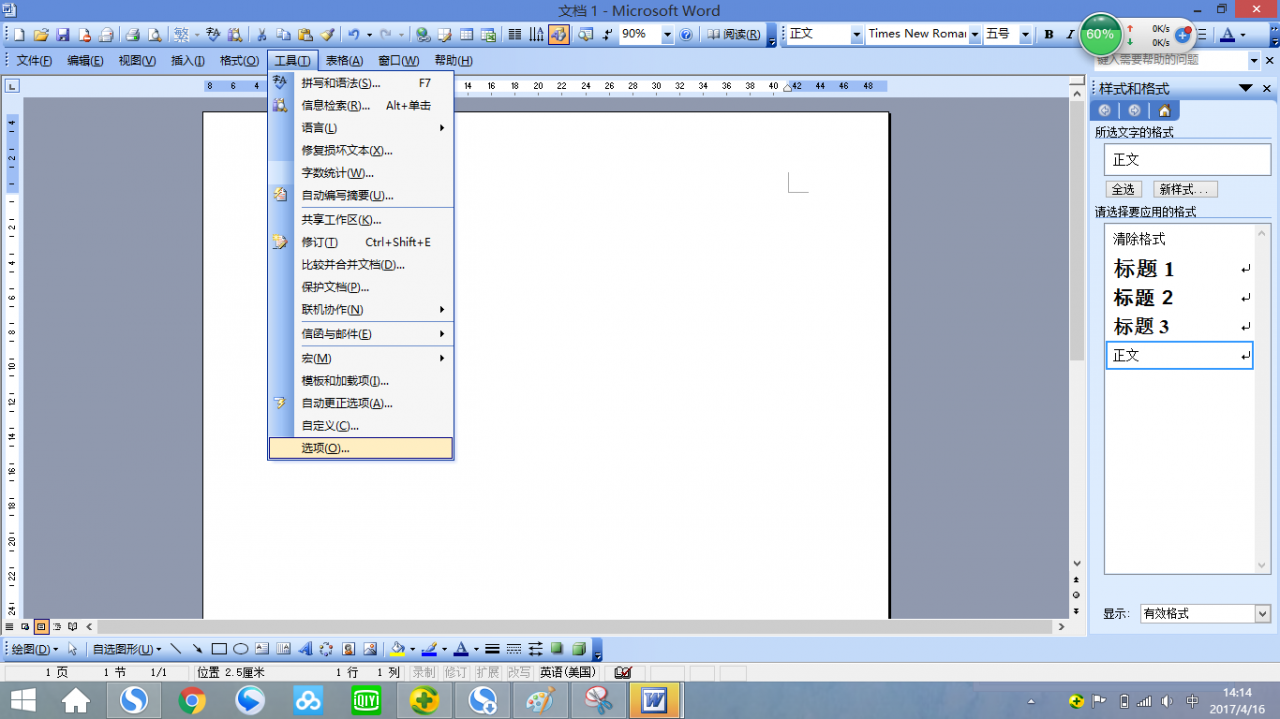Apply the 标题 1 style
This screenshot has height=719, width=1280.
pos(1179,269)
